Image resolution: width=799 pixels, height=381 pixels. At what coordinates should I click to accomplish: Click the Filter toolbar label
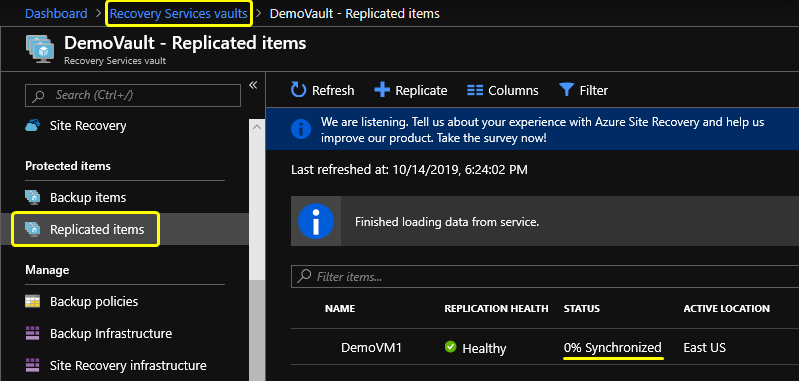(594, 91)
